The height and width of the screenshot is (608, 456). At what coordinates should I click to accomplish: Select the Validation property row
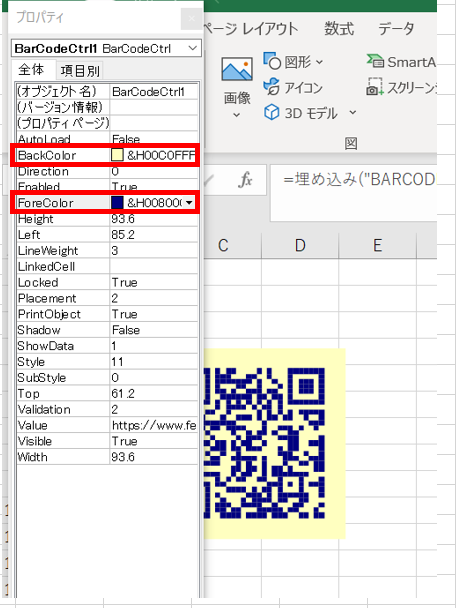(x=107, y=410)
